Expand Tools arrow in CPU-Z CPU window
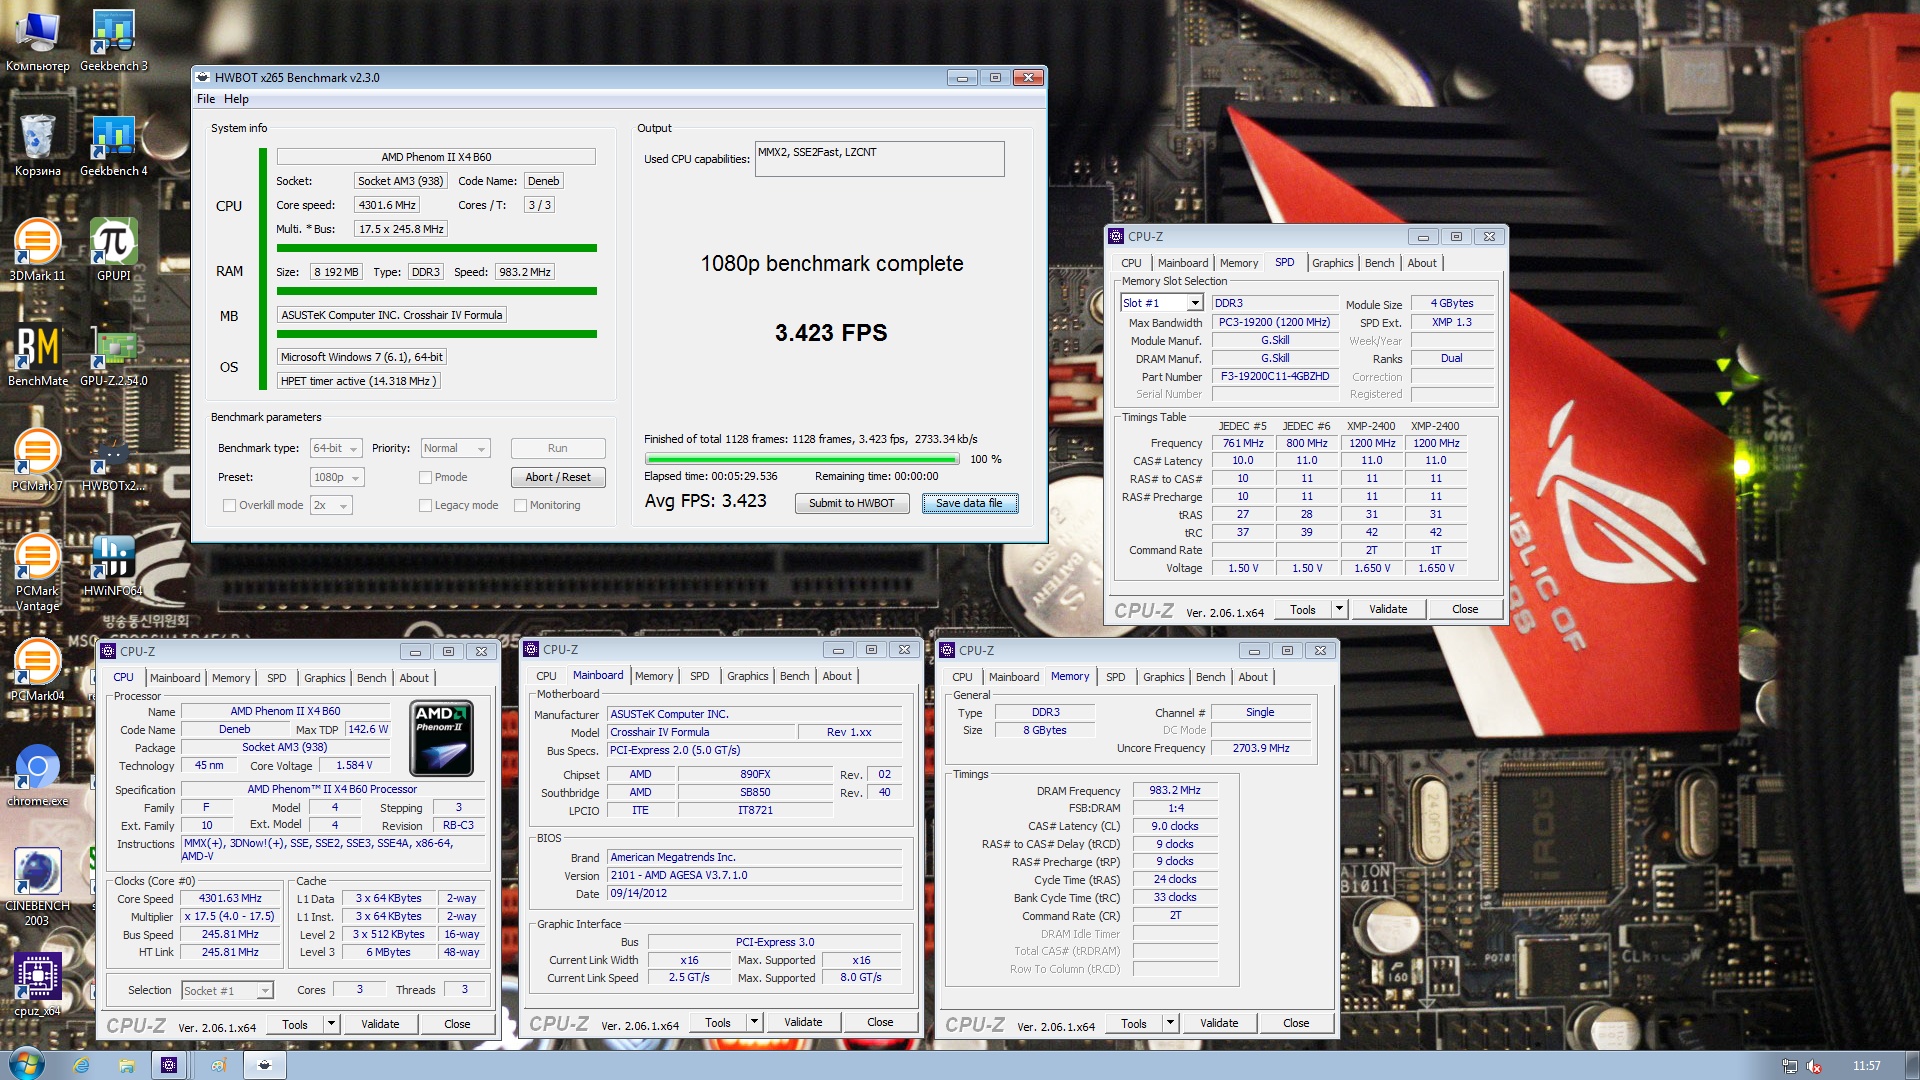Viewport: 1920px width, 1080px height. (x=331, y=1024)
